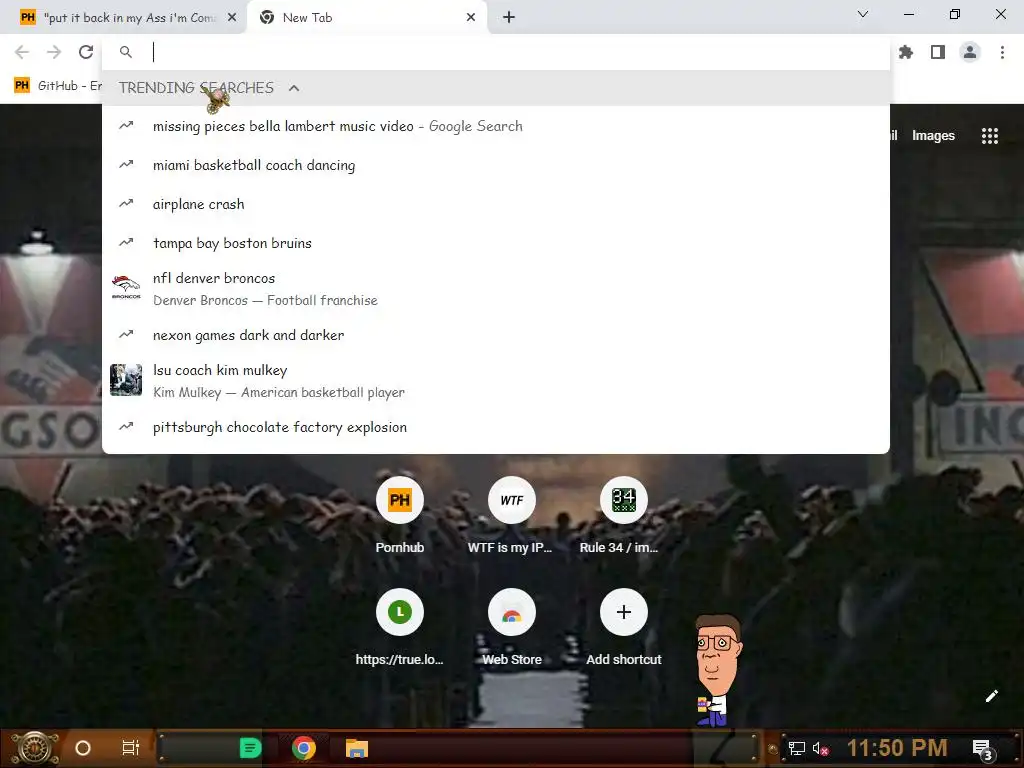Open a new tab with plus button
The height and width of the screenshot is (768, 1024).
click(x=509, y=18)
